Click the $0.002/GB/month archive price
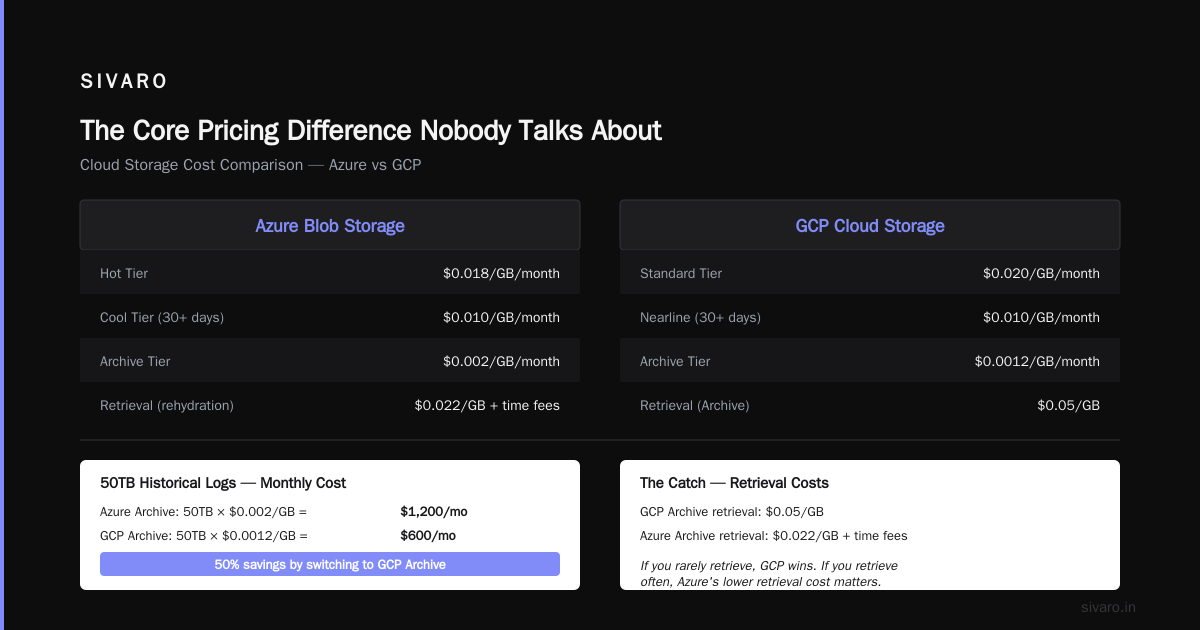The image size is (1200, 630). [x=501, y=361]
